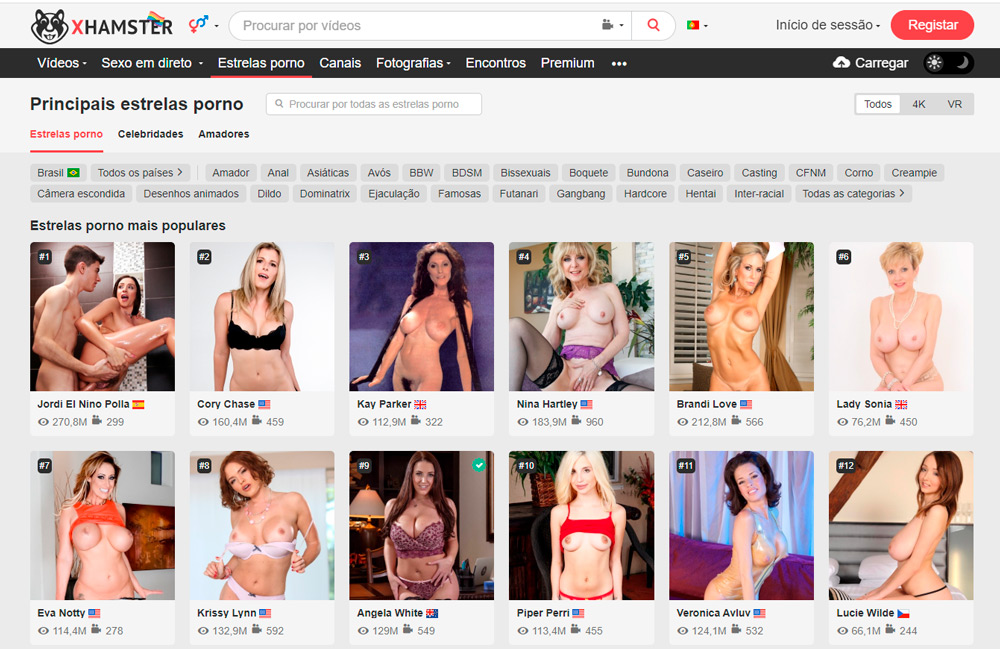Select the Famosas category chip
Image resolution: width=1000 pixels, height=649 pixels.
coord(459,194)
